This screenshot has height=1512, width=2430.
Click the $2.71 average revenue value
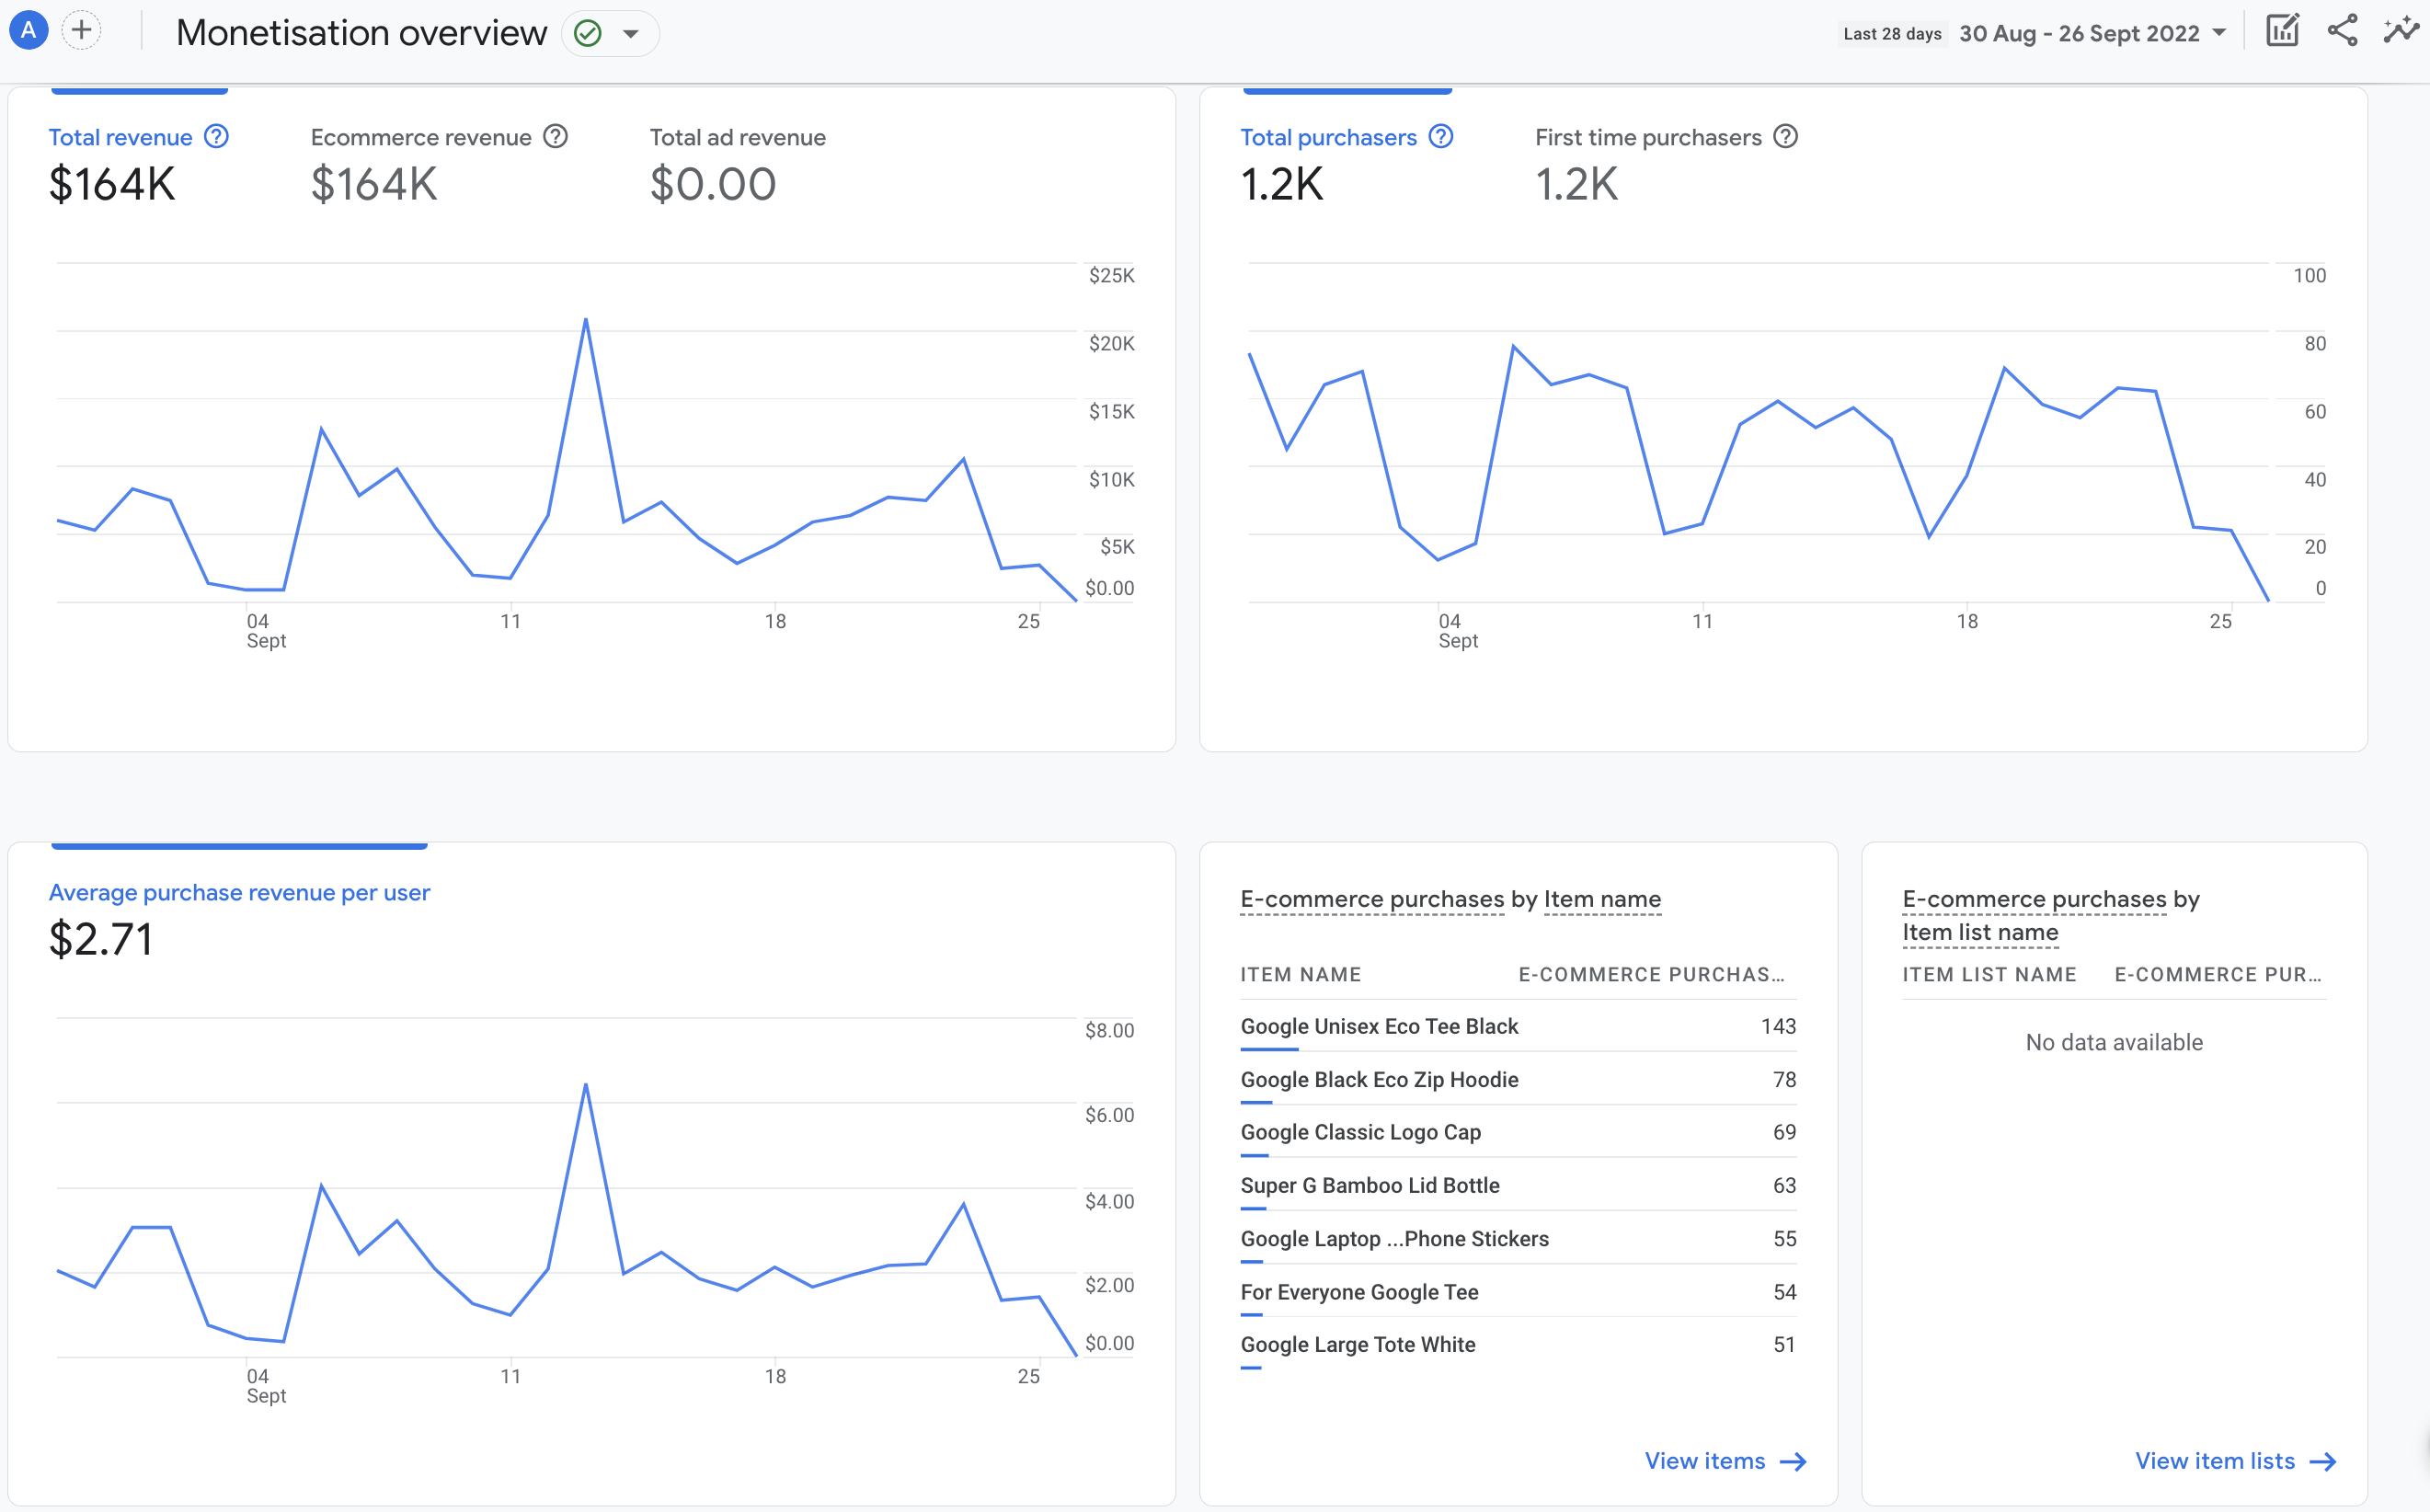pos(101,939)
